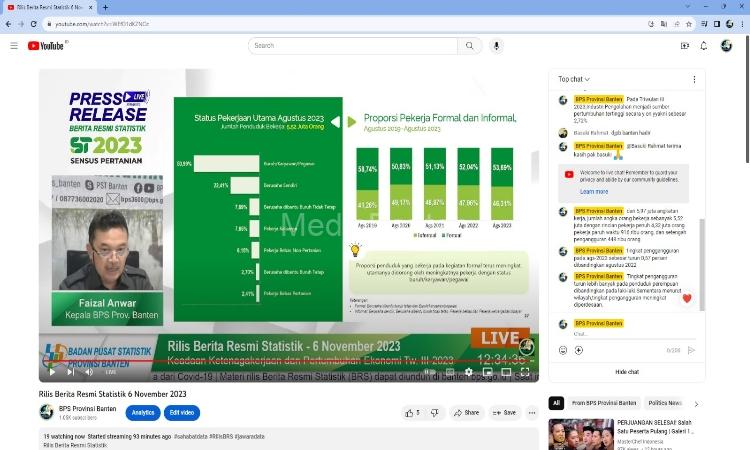Click the search magnifier button
750x450 pixels.
coord(471,46)
